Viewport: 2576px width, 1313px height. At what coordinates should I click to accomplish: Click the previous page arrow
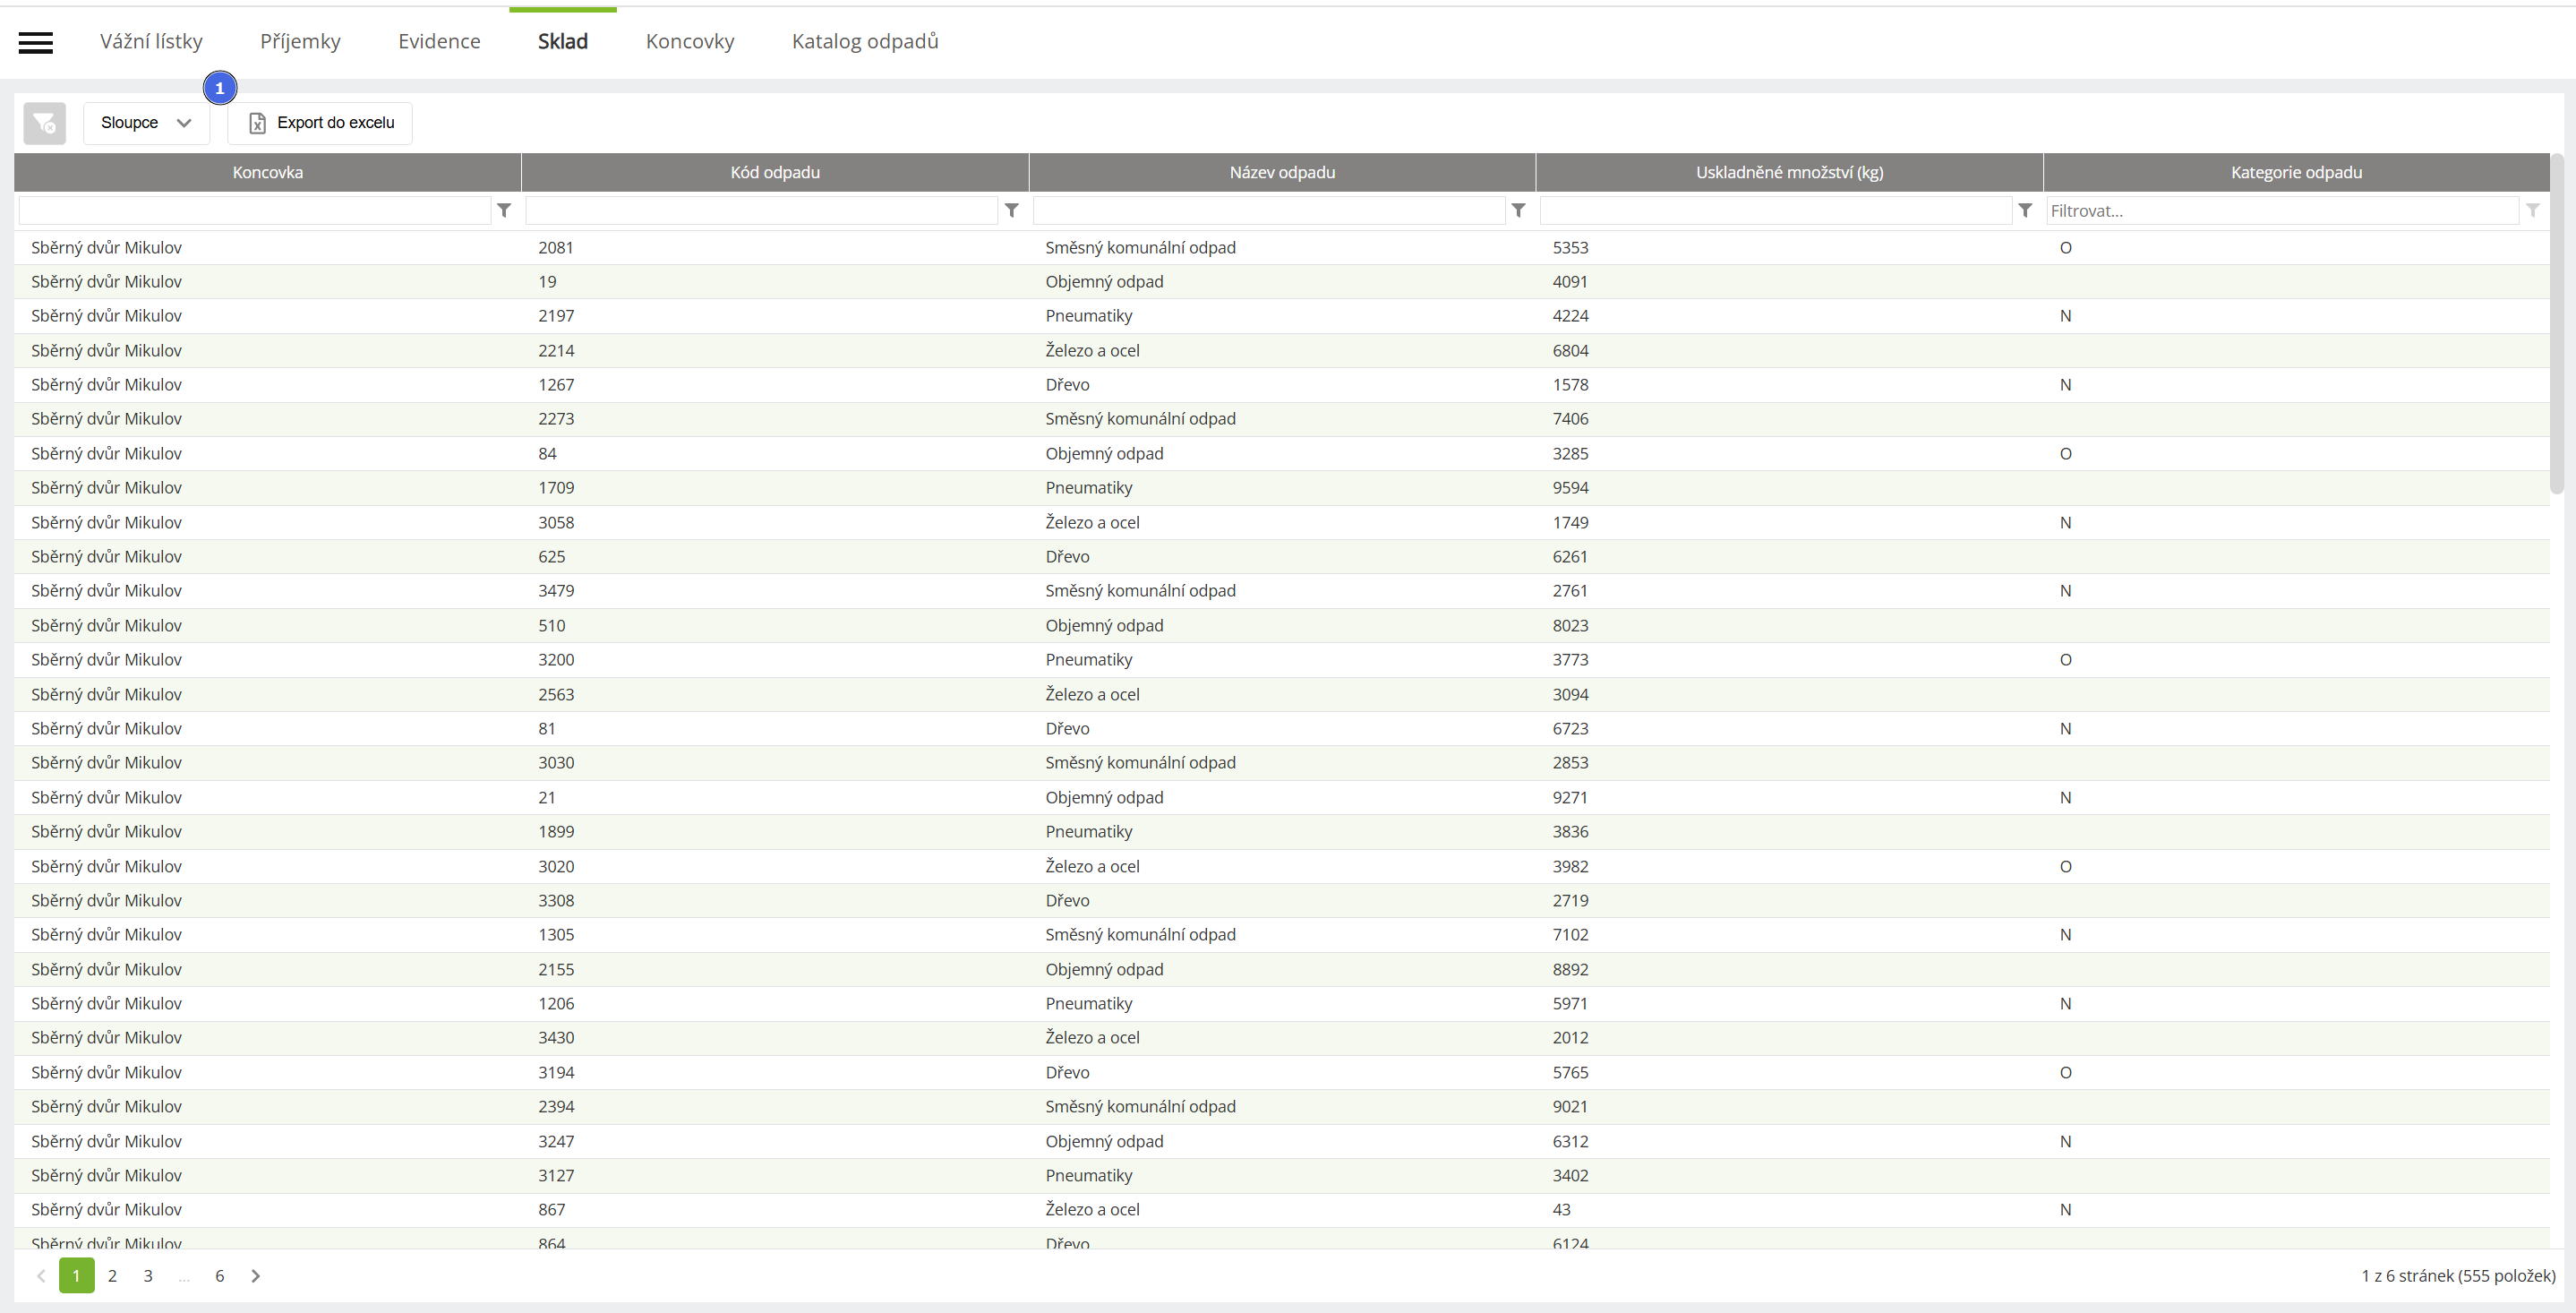(x=41, y=1275)
